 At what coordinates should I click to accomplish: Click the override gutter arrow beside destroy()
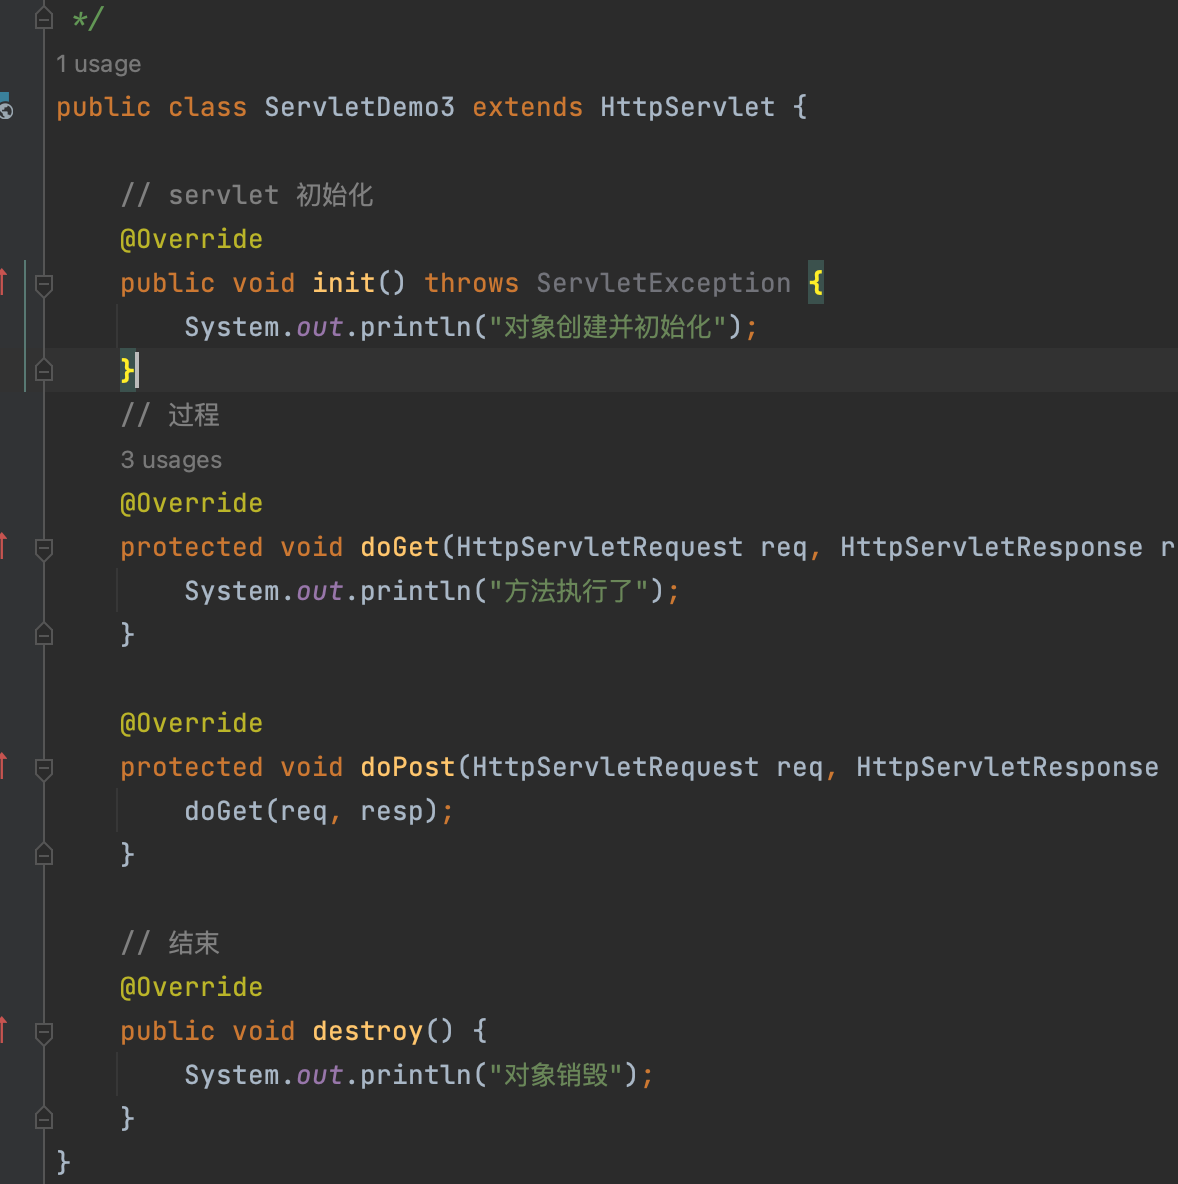tap(4, 1030)
